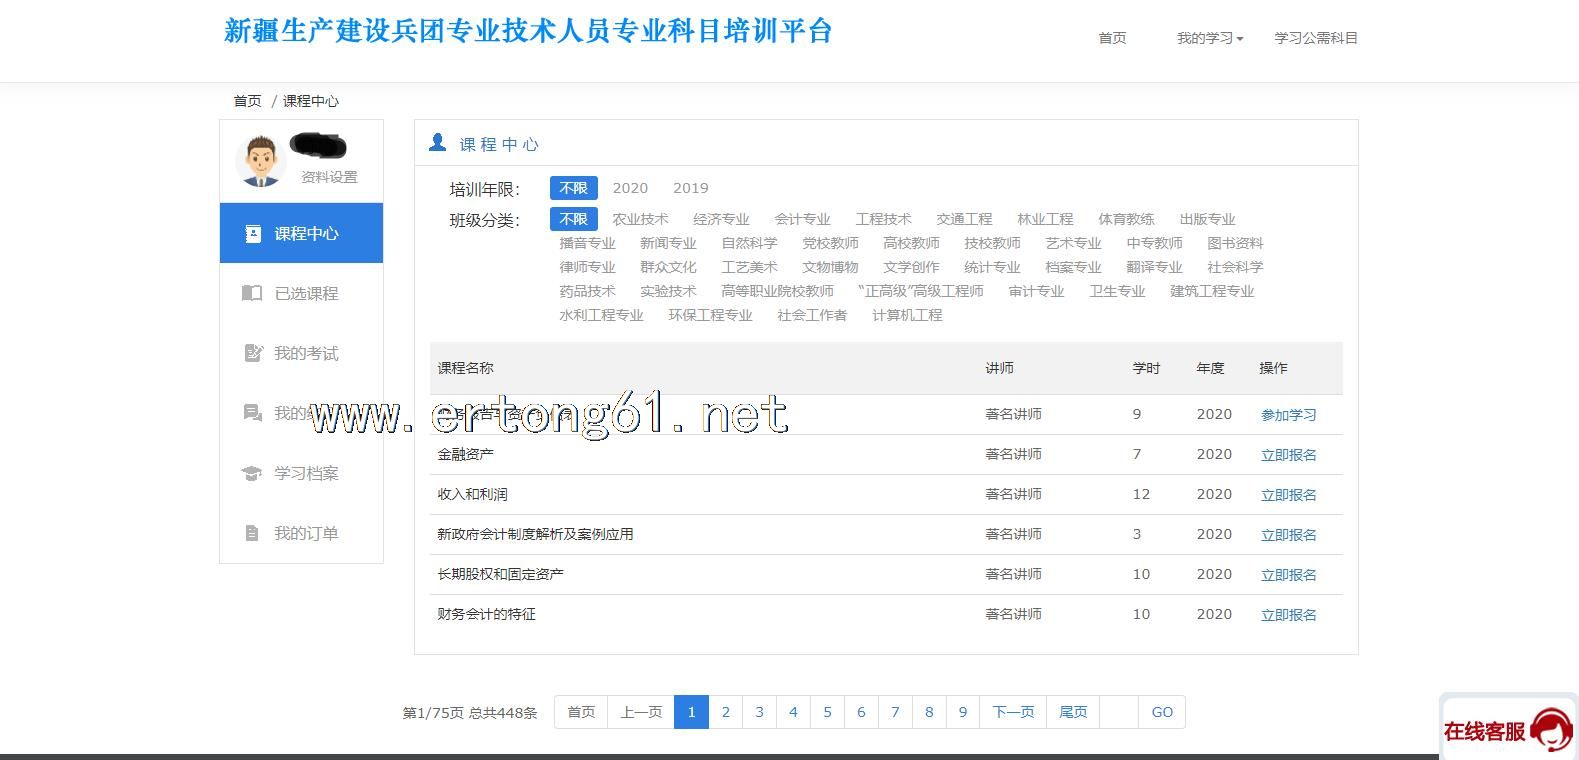Open 课程中心 sidebar icon
Image resolution: width=1579 pixels, height=760 pixels.
253,233
